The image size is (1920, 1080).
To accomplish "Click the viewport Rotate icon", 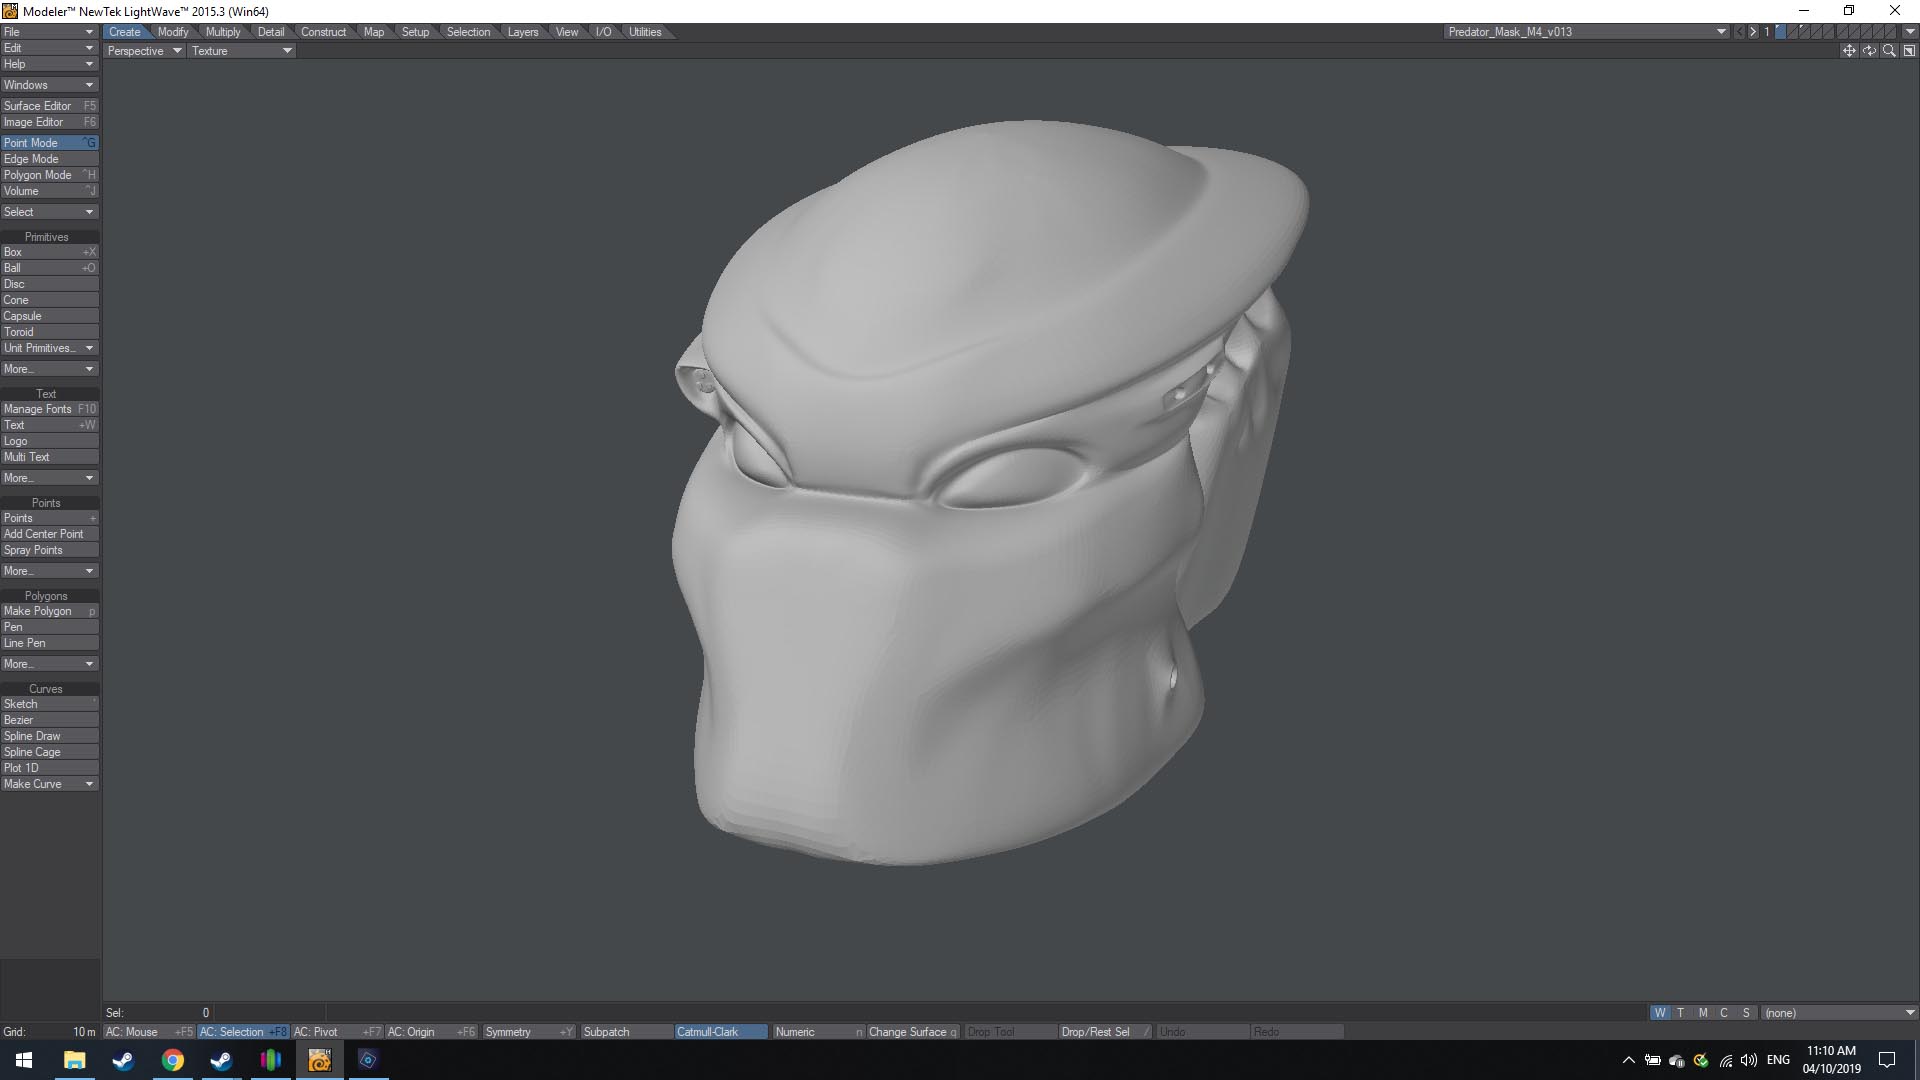I will pyautogui.click(x=1869, y=51).
